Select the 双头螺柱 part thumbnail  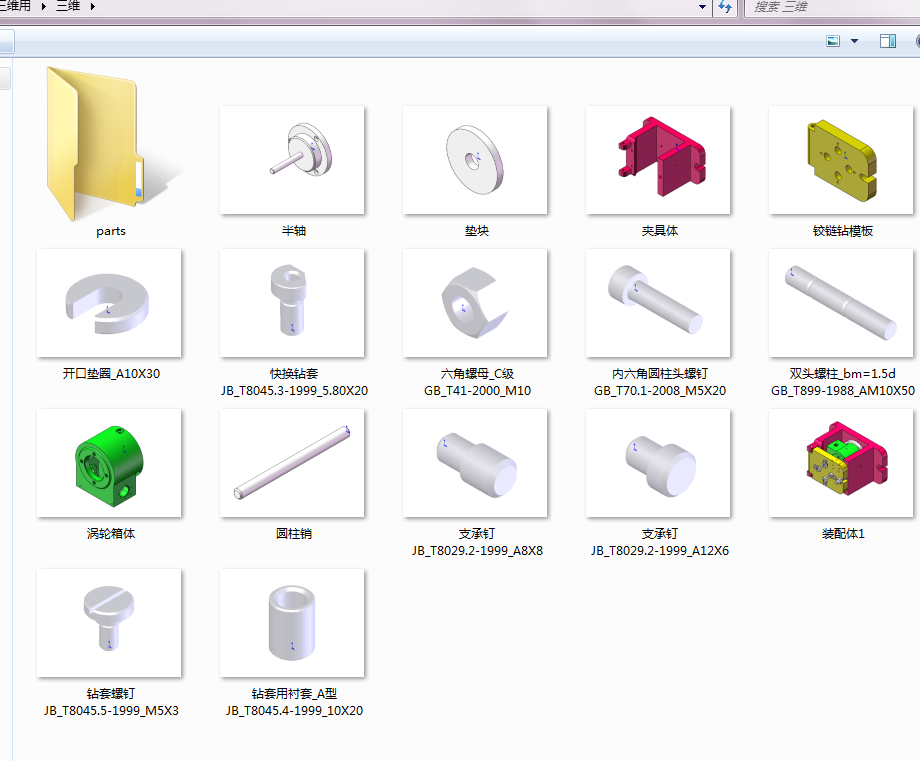841,303
